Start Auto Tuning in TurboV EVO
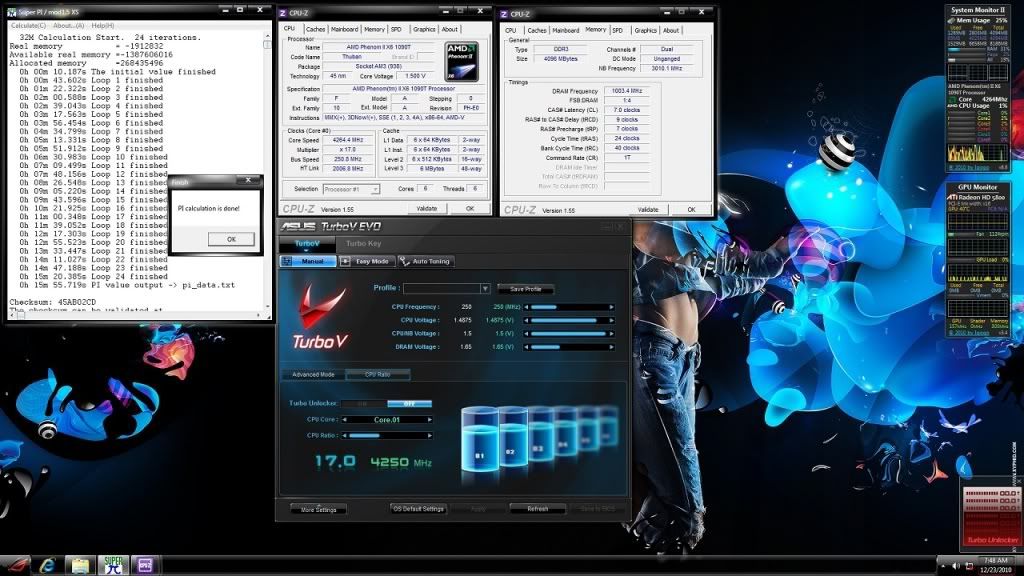1024x576 pixels. (425, 261)
